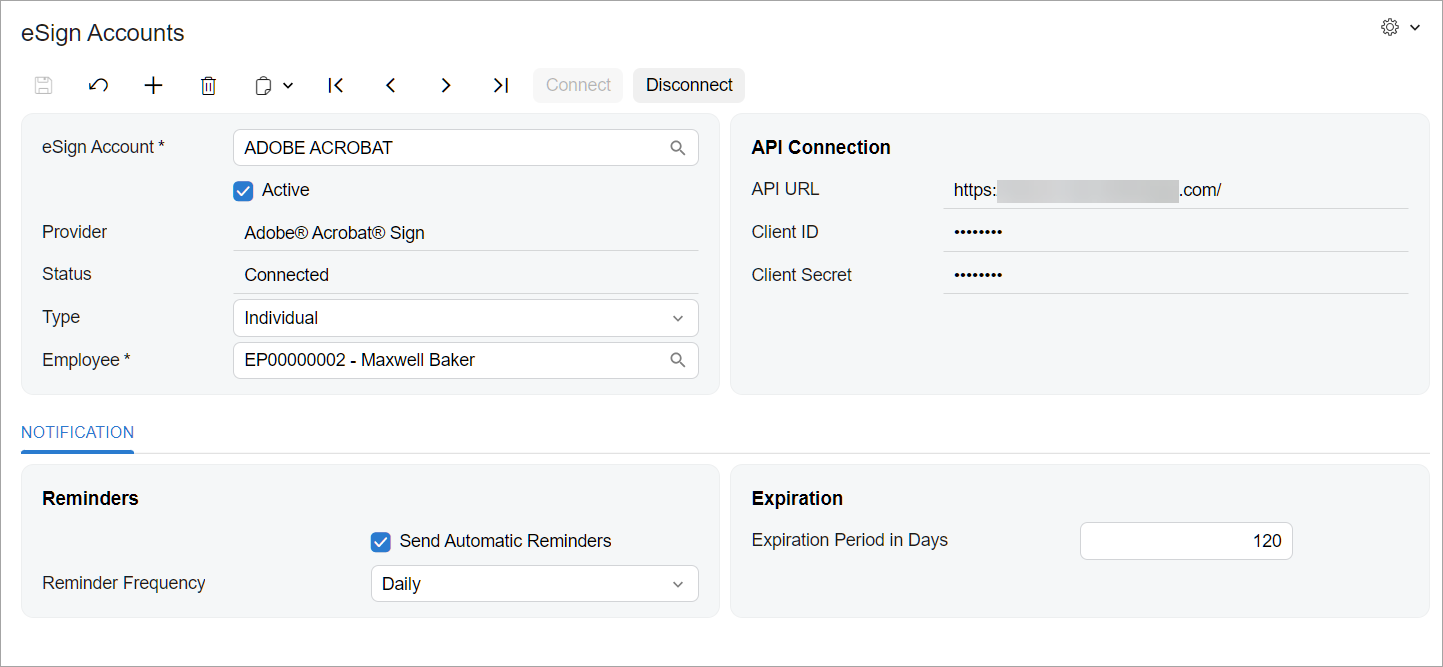The height and width of the screenshot is (667, 1443).
Task: Click the Client ID masked value
Action: tap(978, 233)
